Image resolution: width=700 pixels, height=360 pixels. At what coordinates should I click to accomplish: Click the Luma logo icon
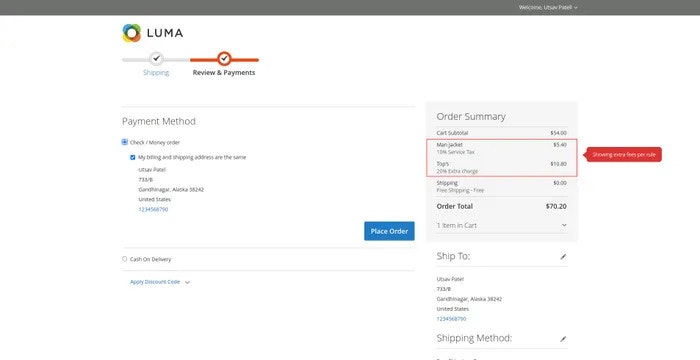coord(131,33)
